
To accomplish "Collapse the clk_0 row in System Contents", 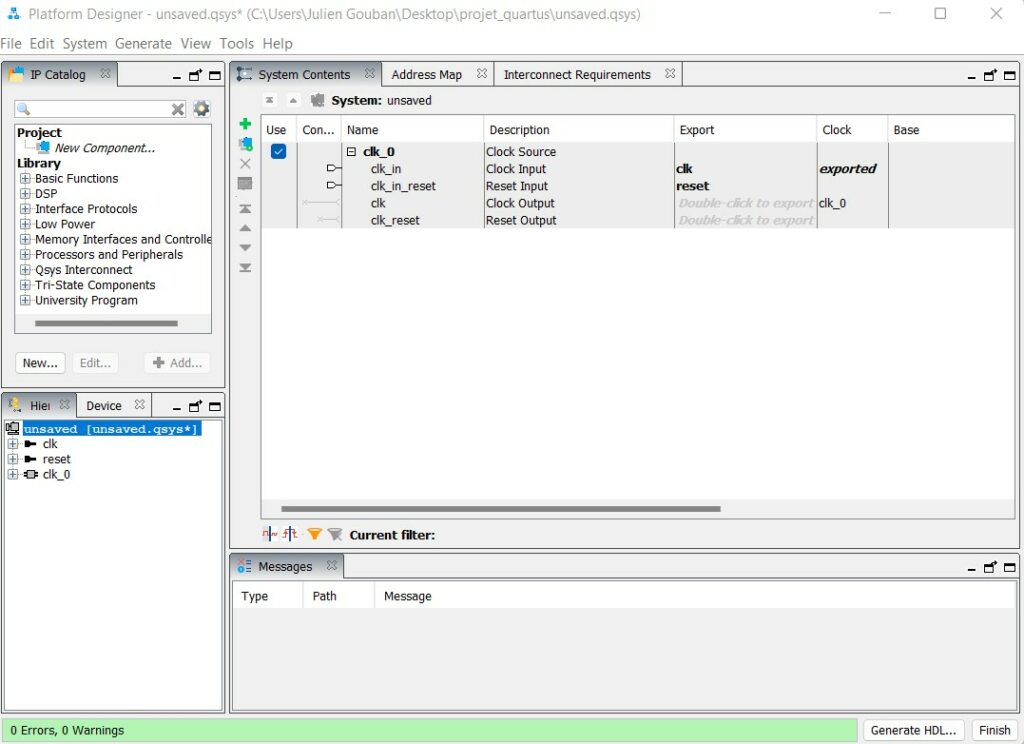I will 351,152.
